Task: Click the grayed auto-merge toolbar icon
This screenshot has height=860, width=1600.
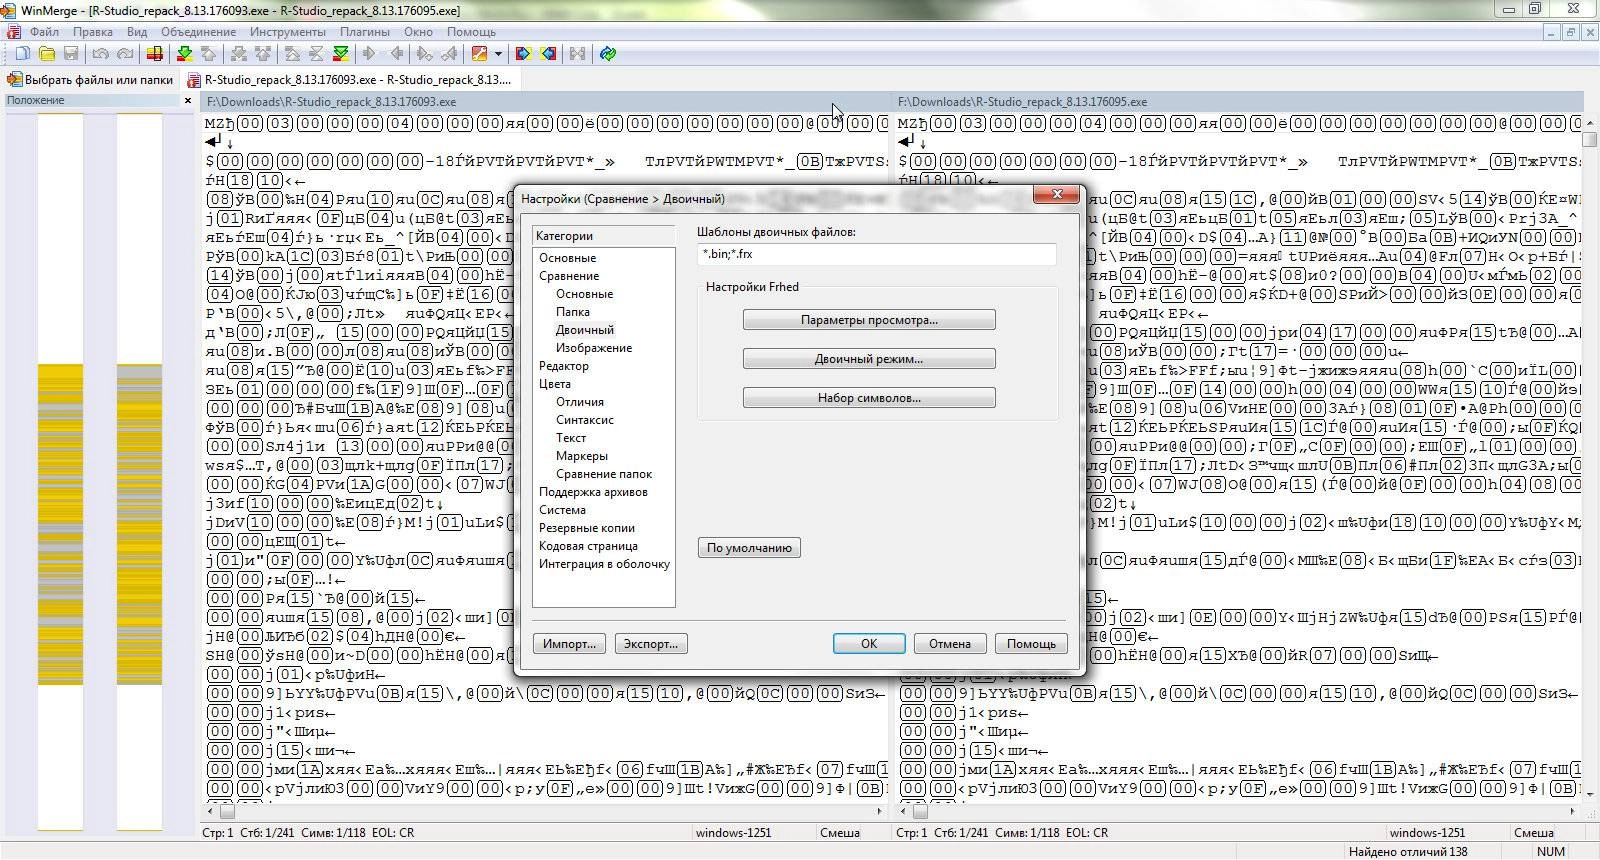Action: pyautogui.click(x=577, y=54)
